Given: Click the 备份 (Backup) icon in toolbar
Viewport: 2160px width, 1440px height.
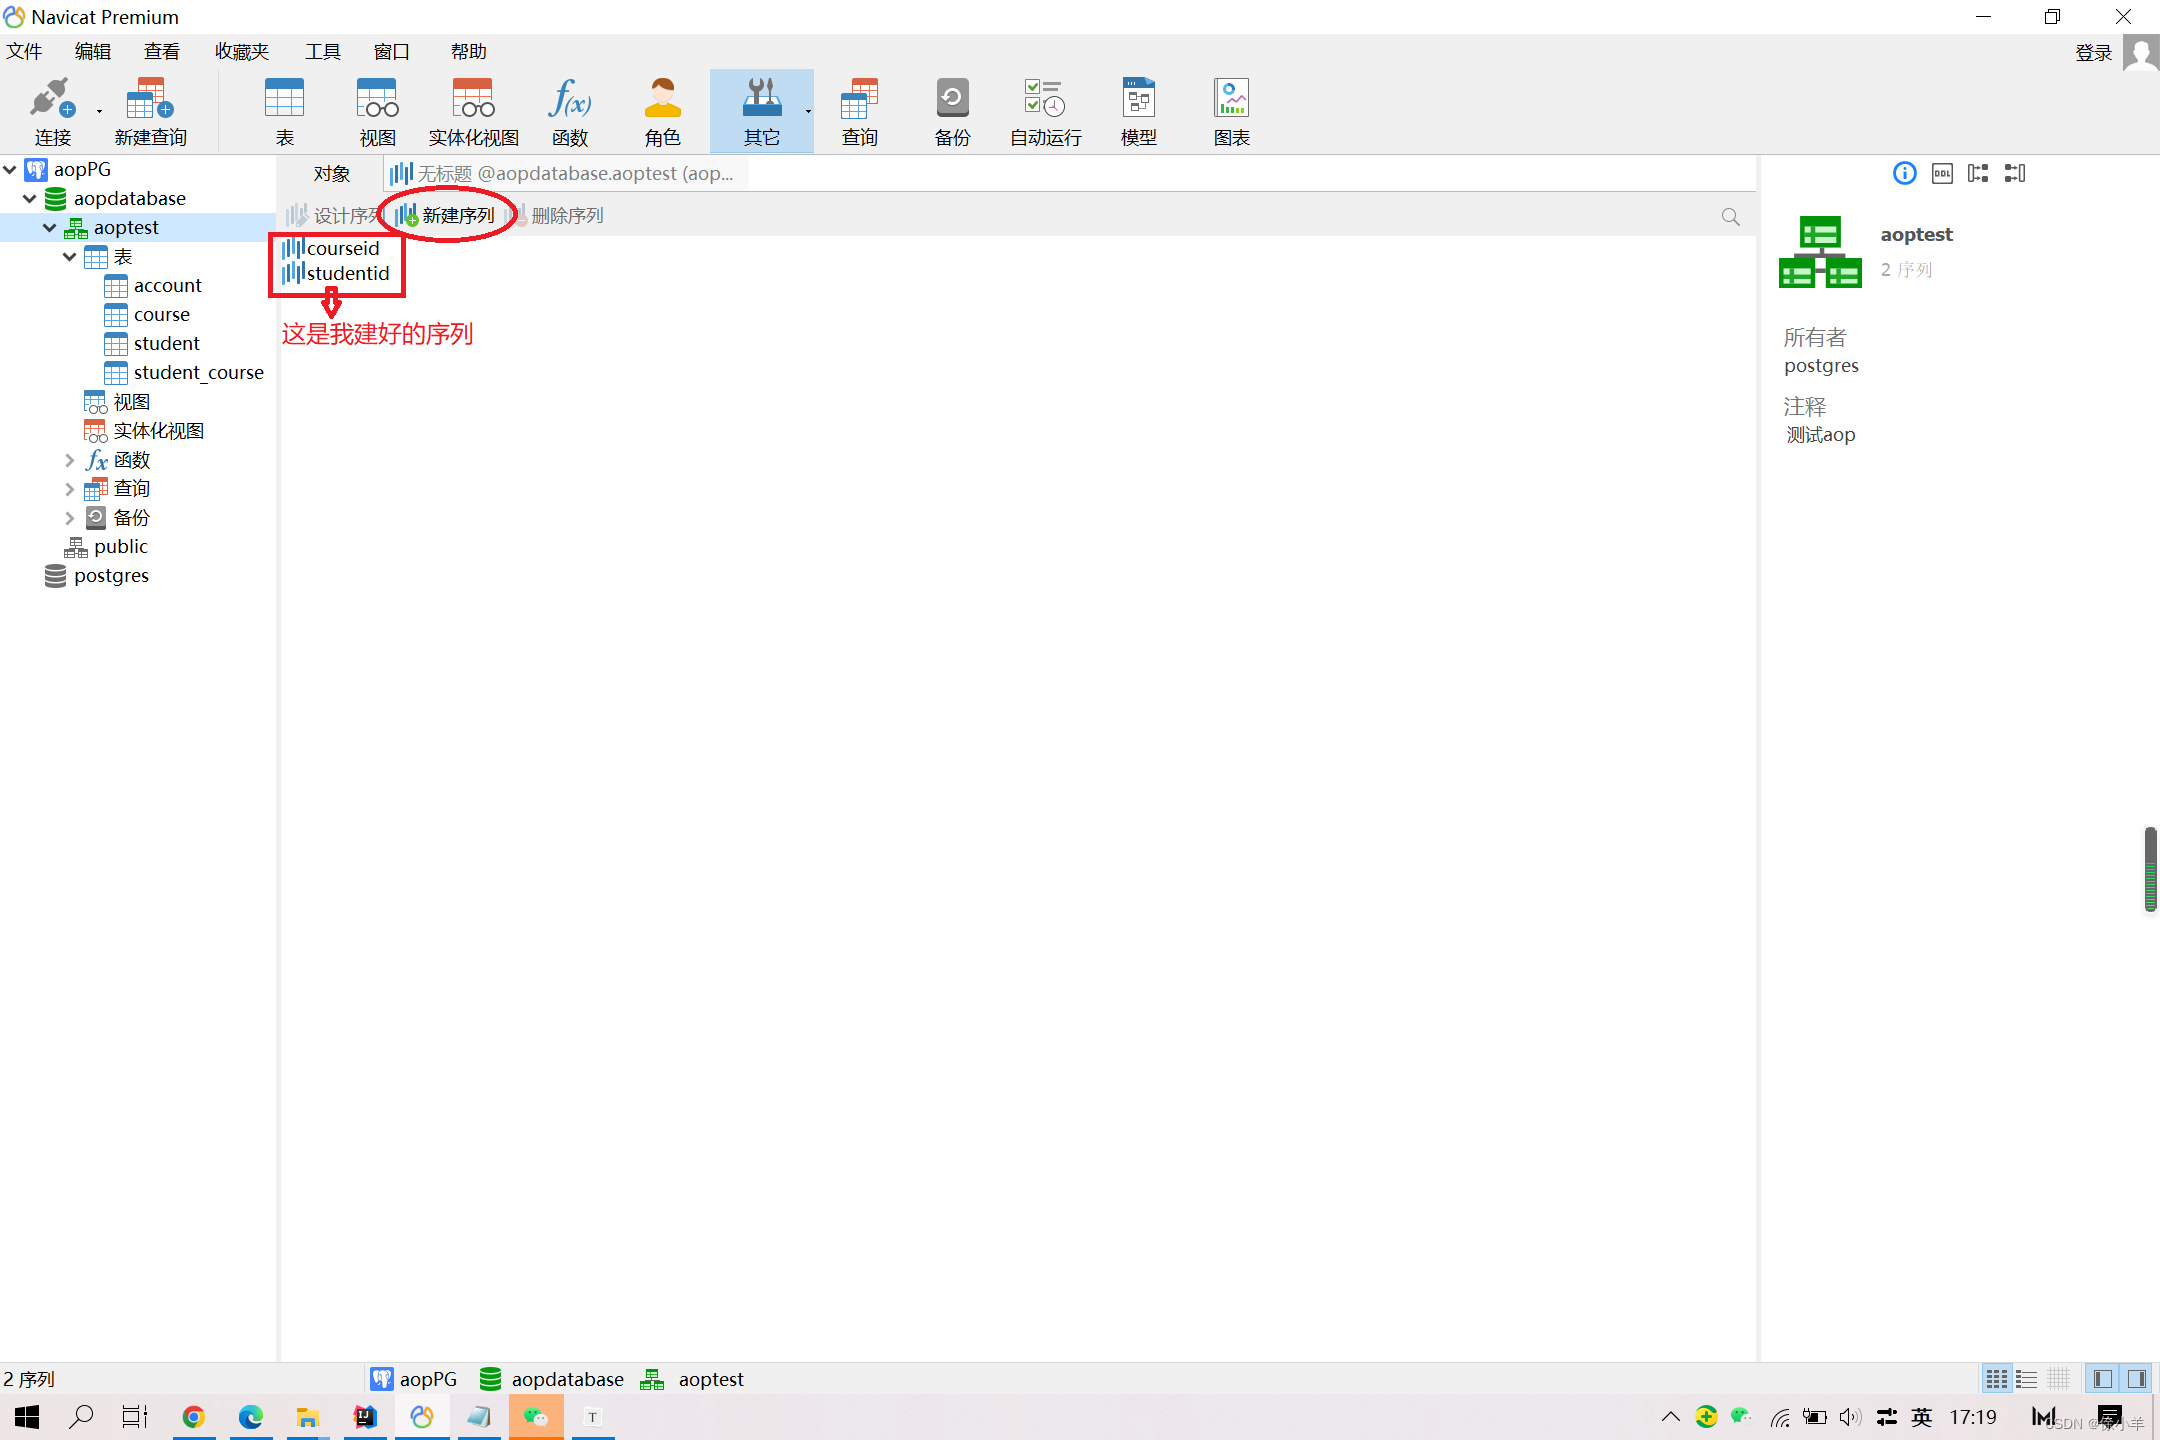Looking at the screenshot, I should (x=951, y=108).
